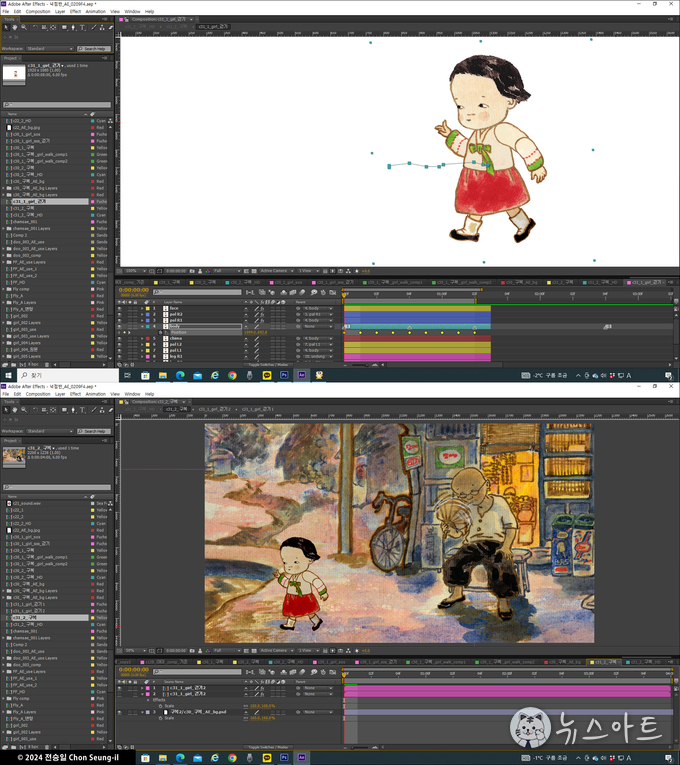Viewport: 680px width, 765px height.
Task: Open Photoshop from the upper taskbar
Action: 284,375
